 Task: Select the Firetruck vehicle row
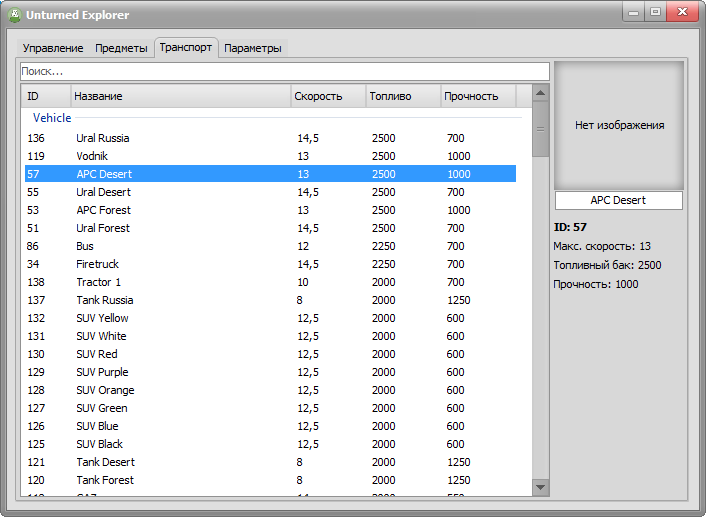[97, 264]
